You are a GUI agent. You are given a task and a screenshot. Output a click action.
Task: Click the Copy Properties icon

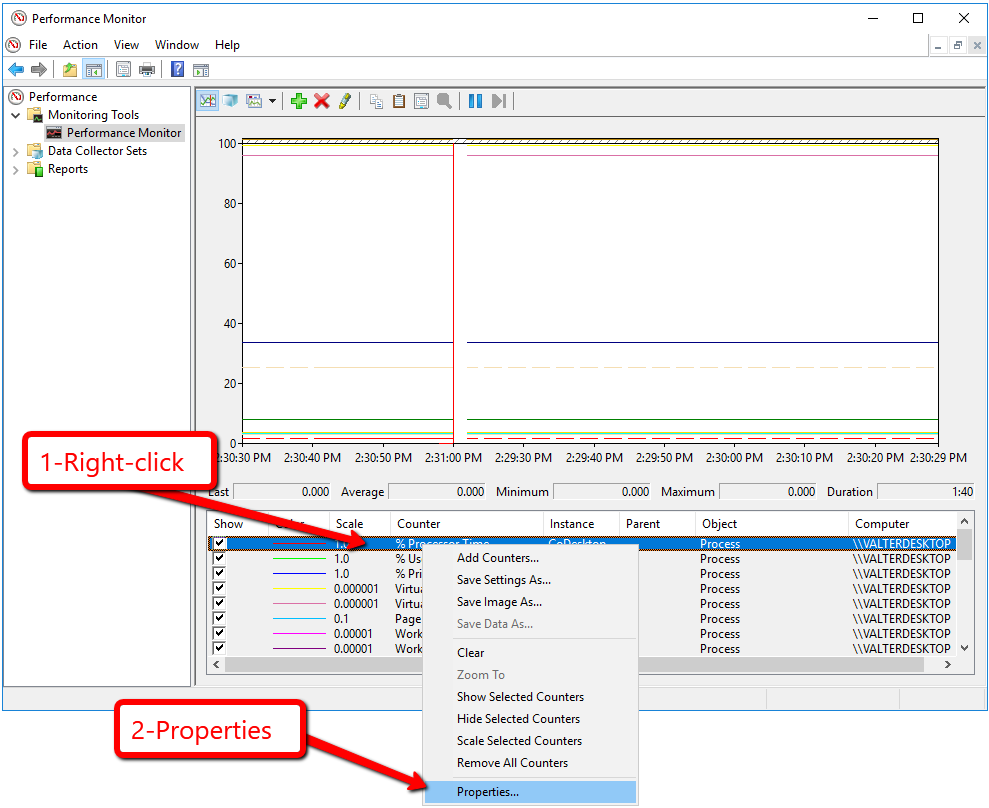pyautogui.click(x=377, y=101)
